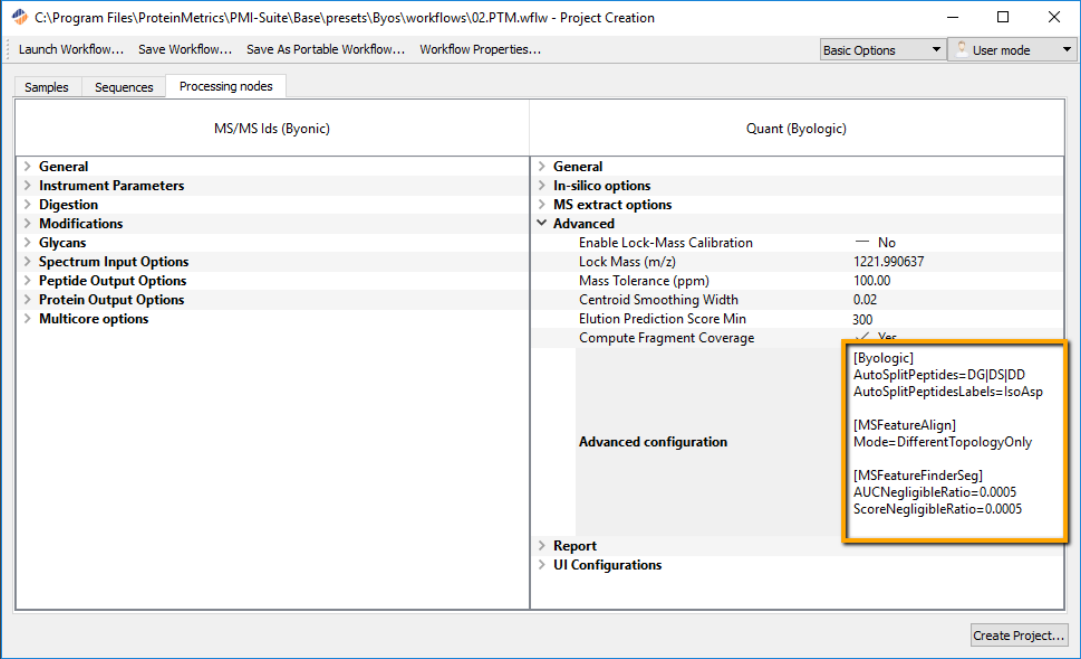Toggle Compute Fragment Coverage checkbox
The width and height of the screenshot is (1081, 659).
click(x=862, y=337)
